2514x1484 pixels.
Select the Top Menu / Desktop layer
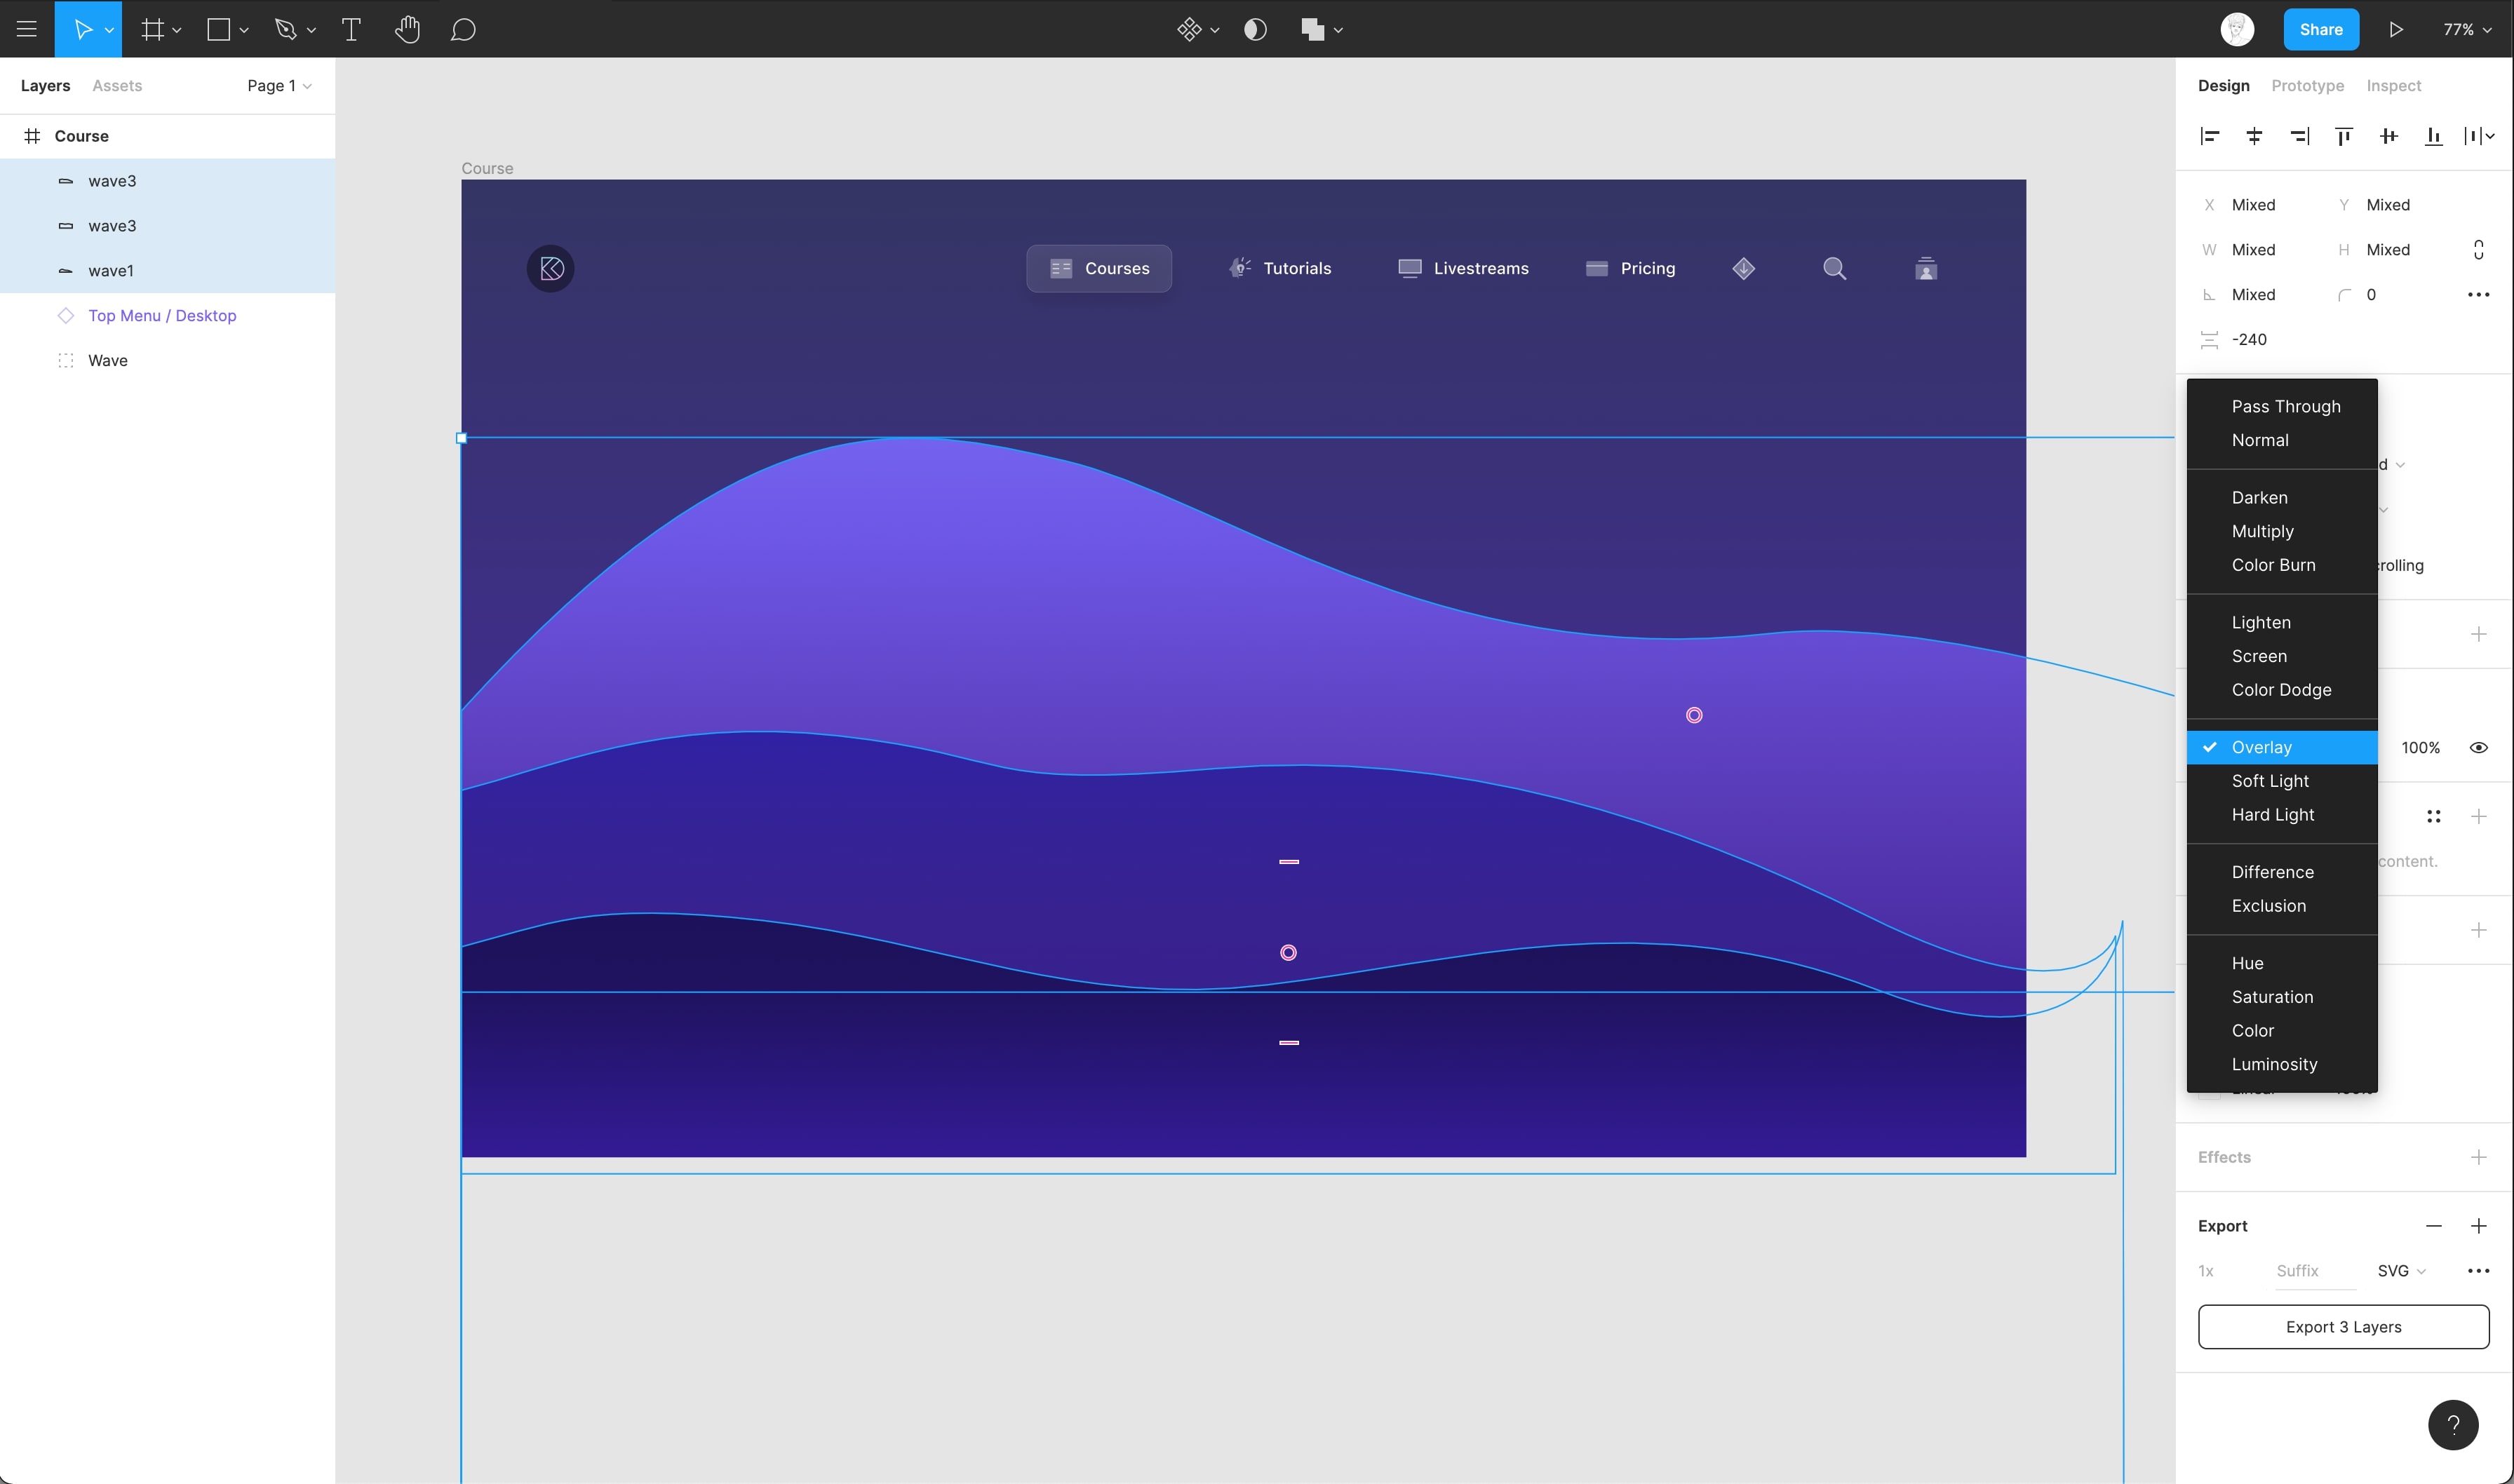click(x=162, y=316)
